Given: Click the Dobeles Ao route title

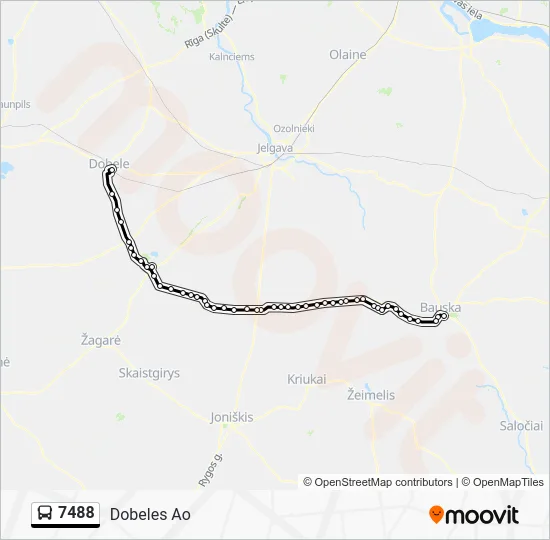Looking at the screenshot, I should 150,515.
